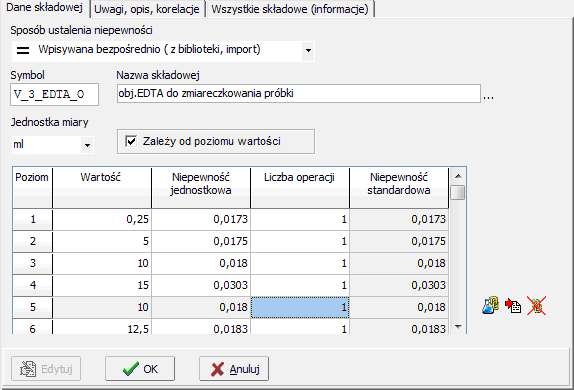574x390 pixels.
Task: Click highlighted Liczba operacji cell in row 5
Action: pyautogui.click(x=300, y=307)
